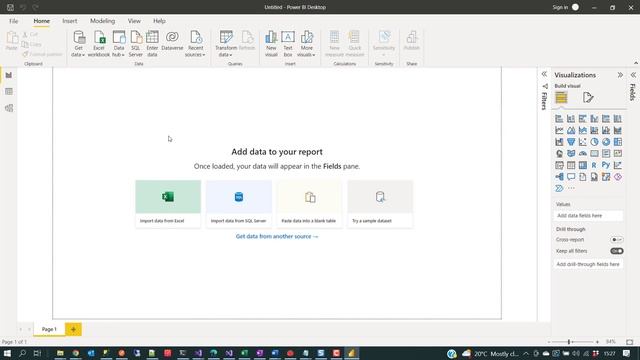Select the Page 1 tab

49,329
